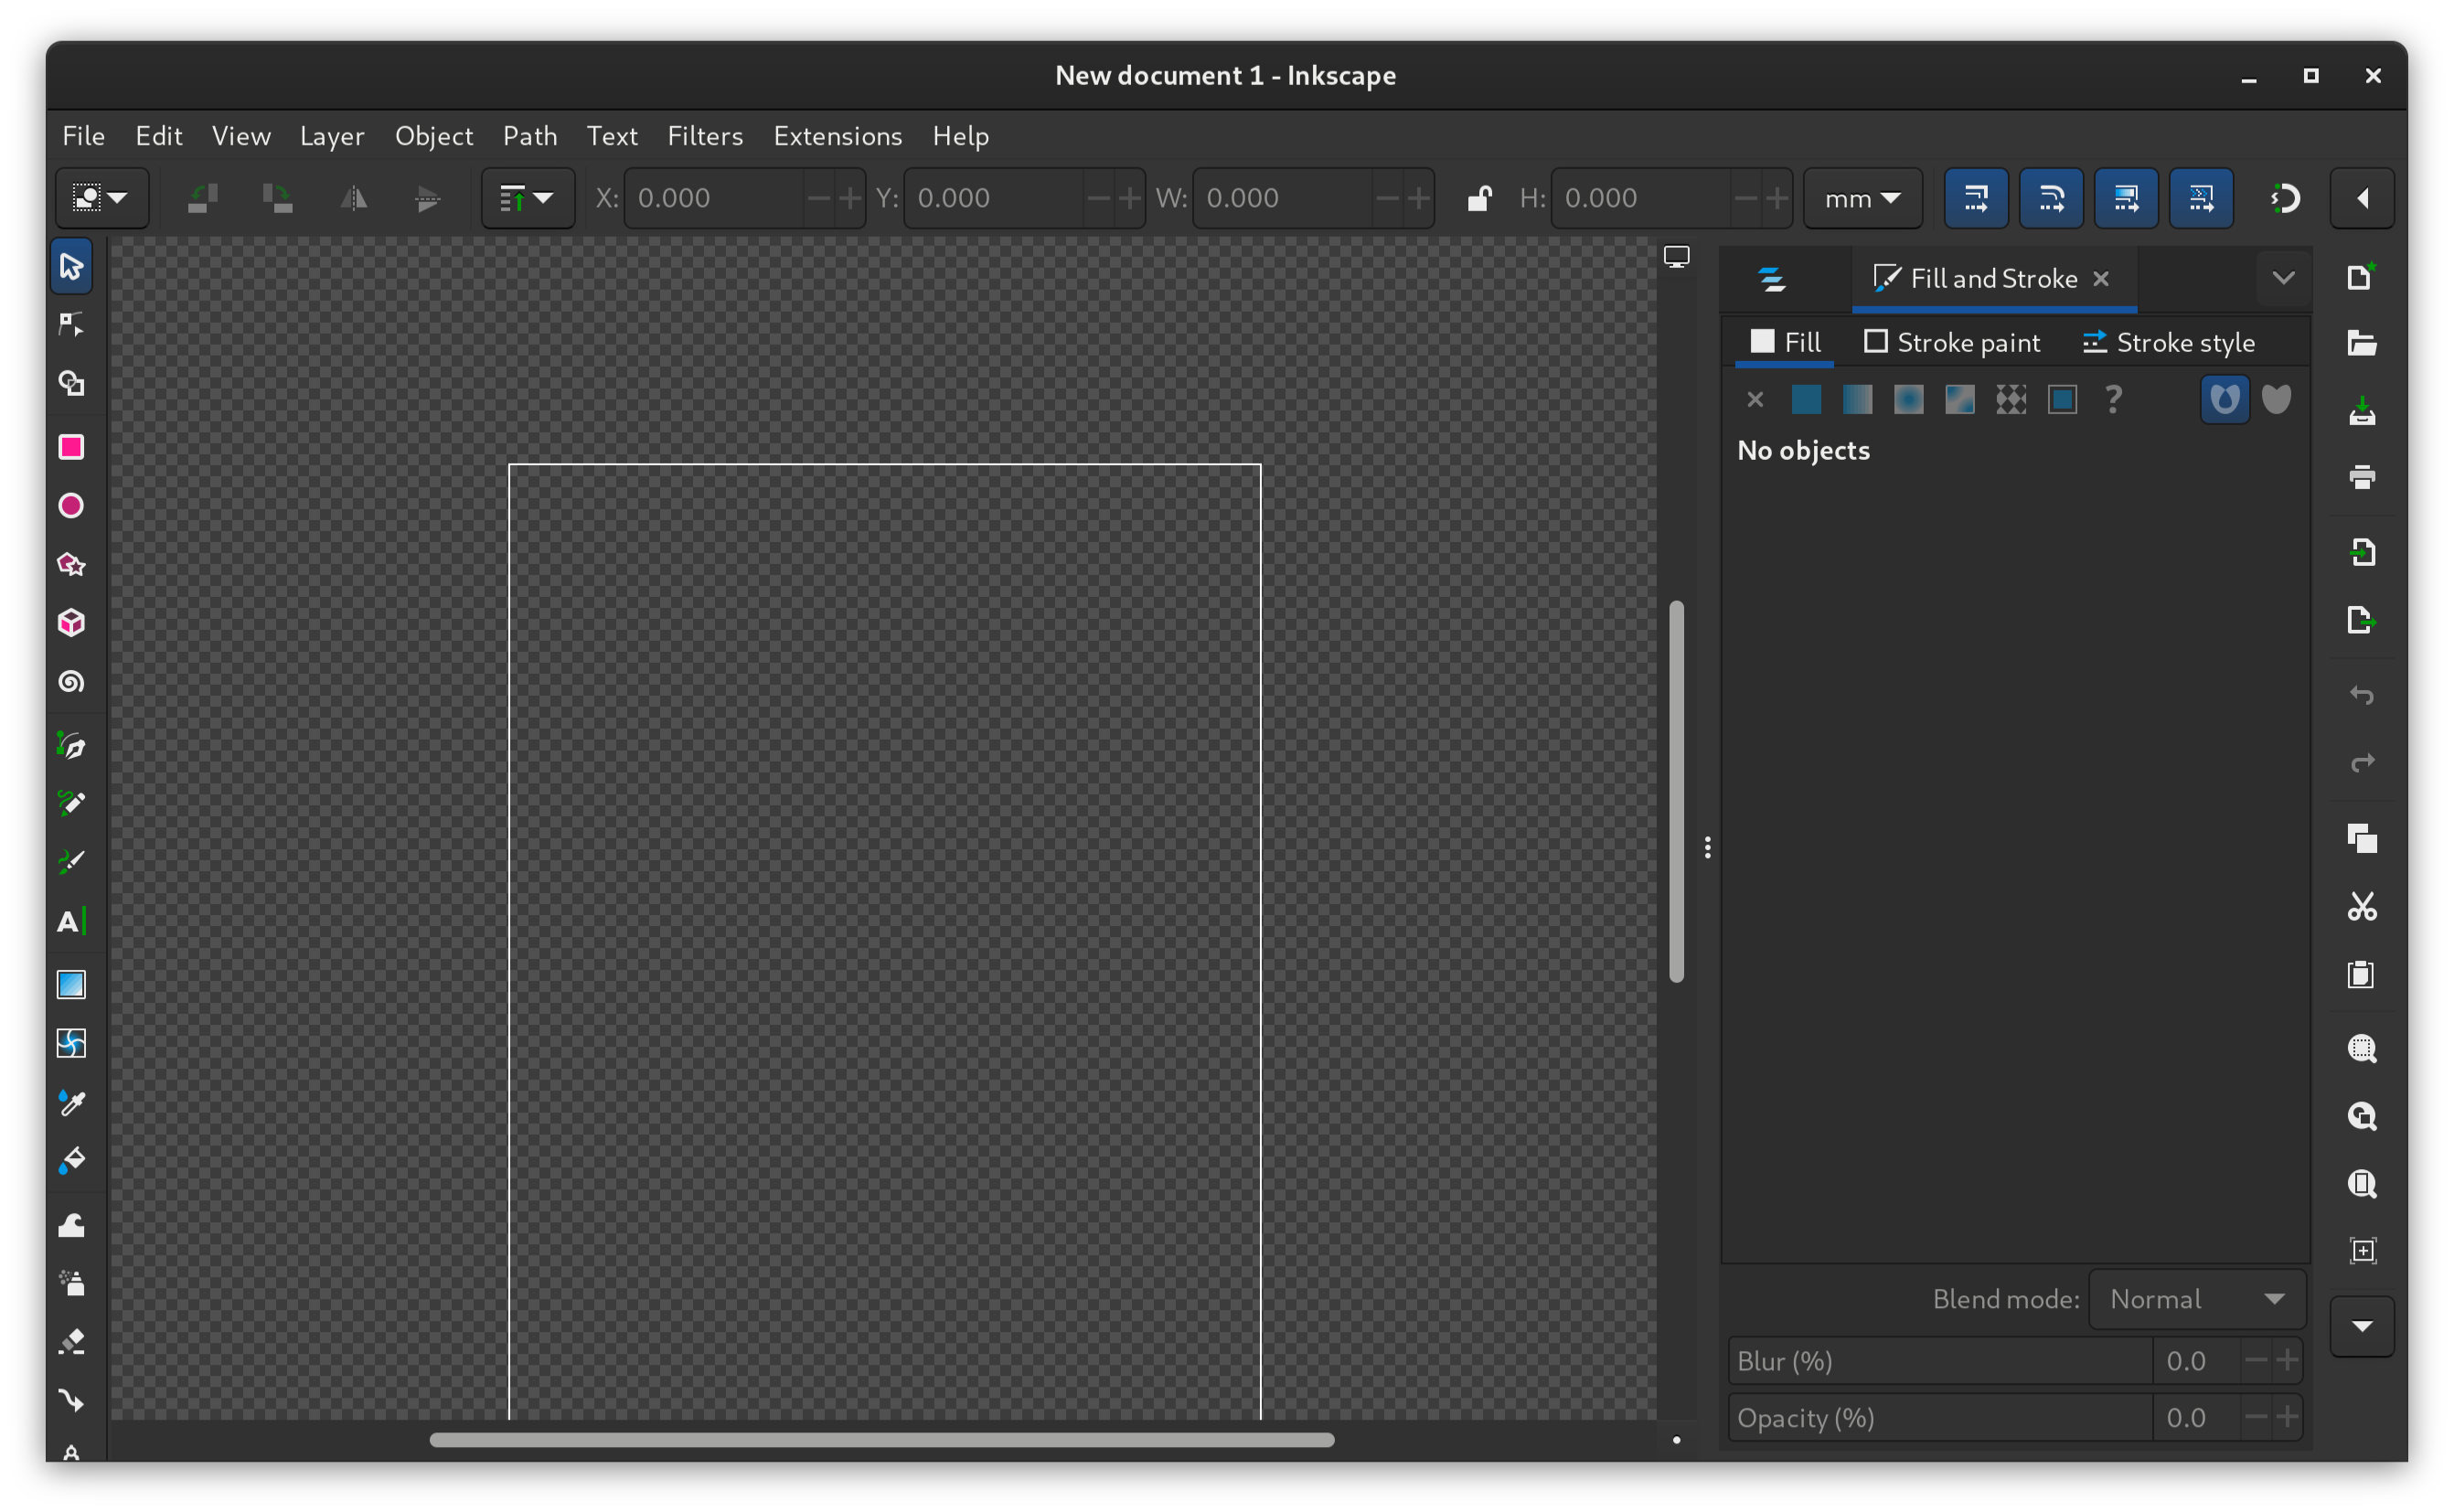Open the Blend mode Normal dropdown
The width and height of the screenshot is (2454, 1512).
2196,1299
